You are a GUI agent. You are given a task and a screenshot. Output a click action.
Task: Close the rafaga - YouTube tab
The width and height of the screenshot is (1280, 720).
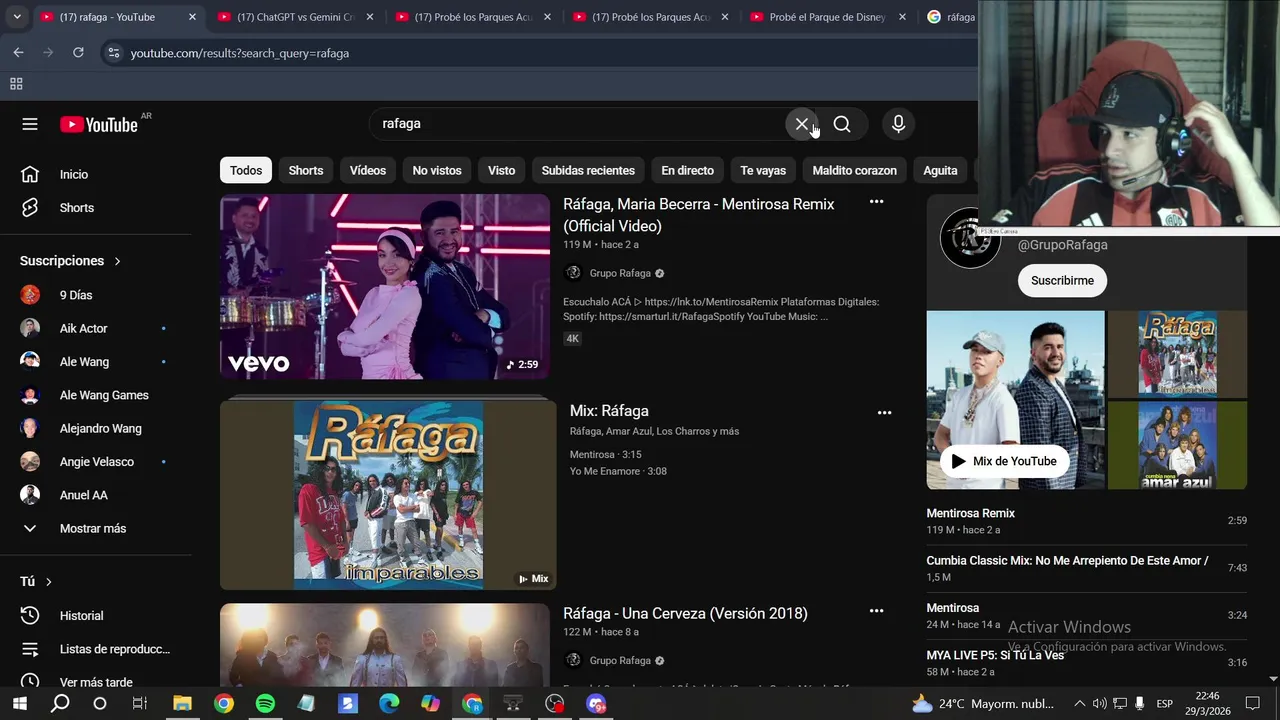192,17
